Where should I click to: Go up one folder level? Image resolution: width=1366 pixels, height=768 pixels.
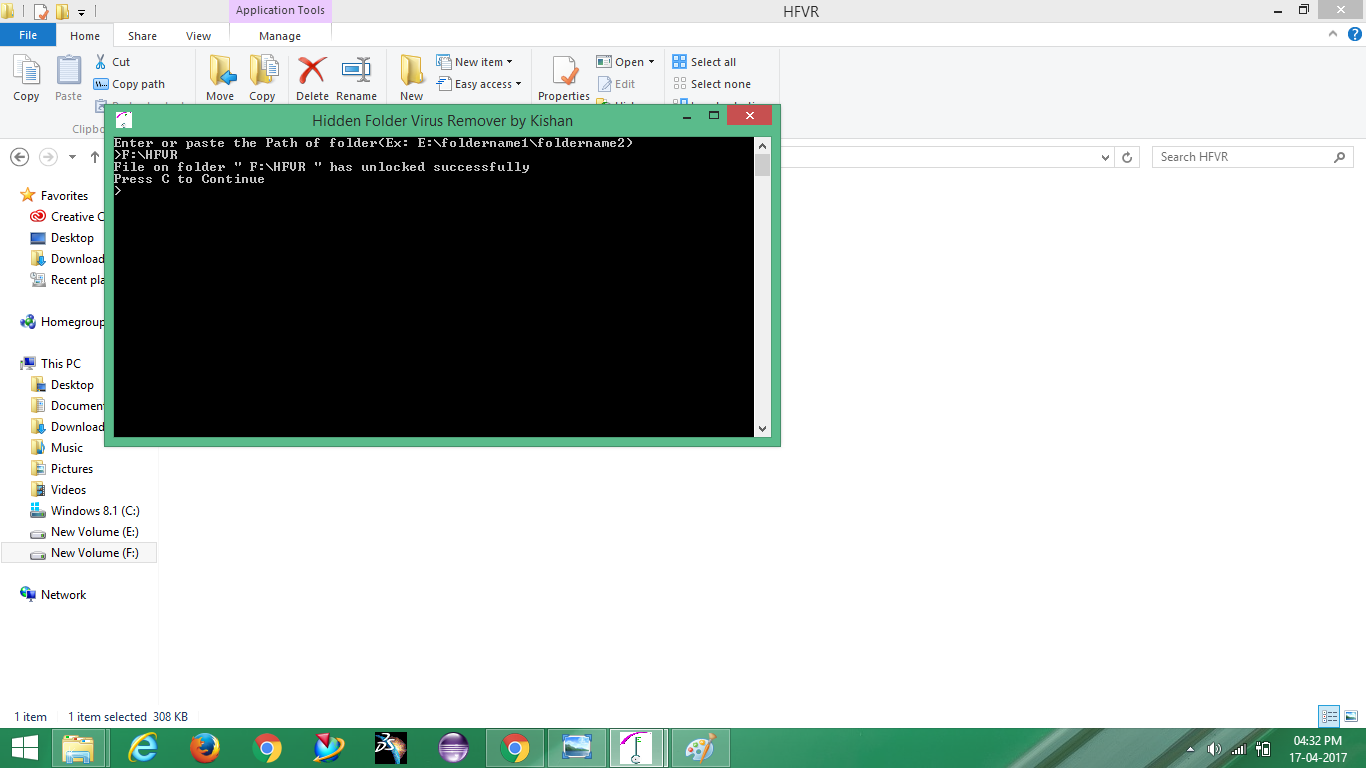95,157
